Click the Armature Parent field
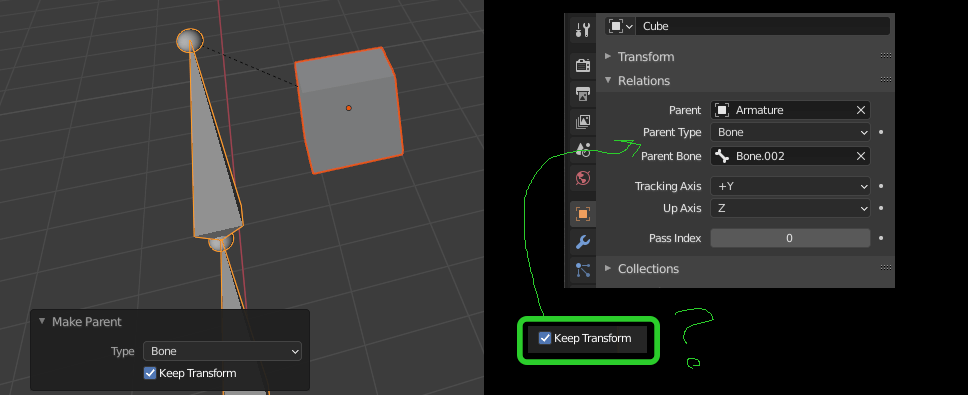Viewport: 968px width, 395px height. (x=790, y=110)
